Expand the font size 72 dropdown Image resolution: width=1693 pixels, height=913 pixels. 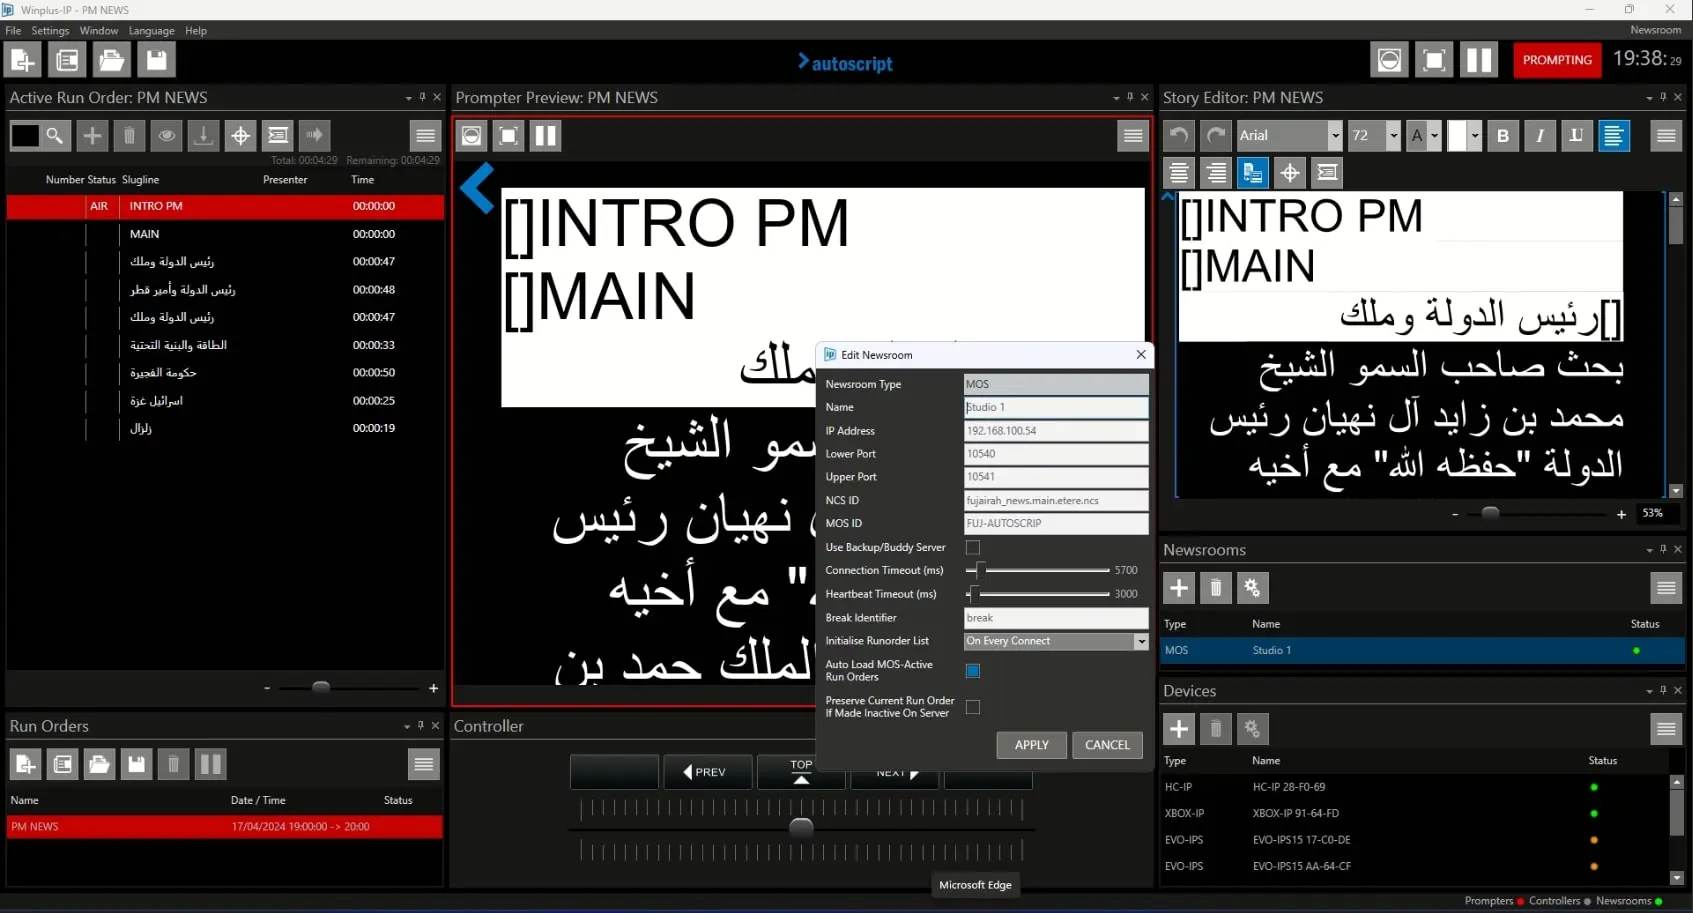[1393, 136]
